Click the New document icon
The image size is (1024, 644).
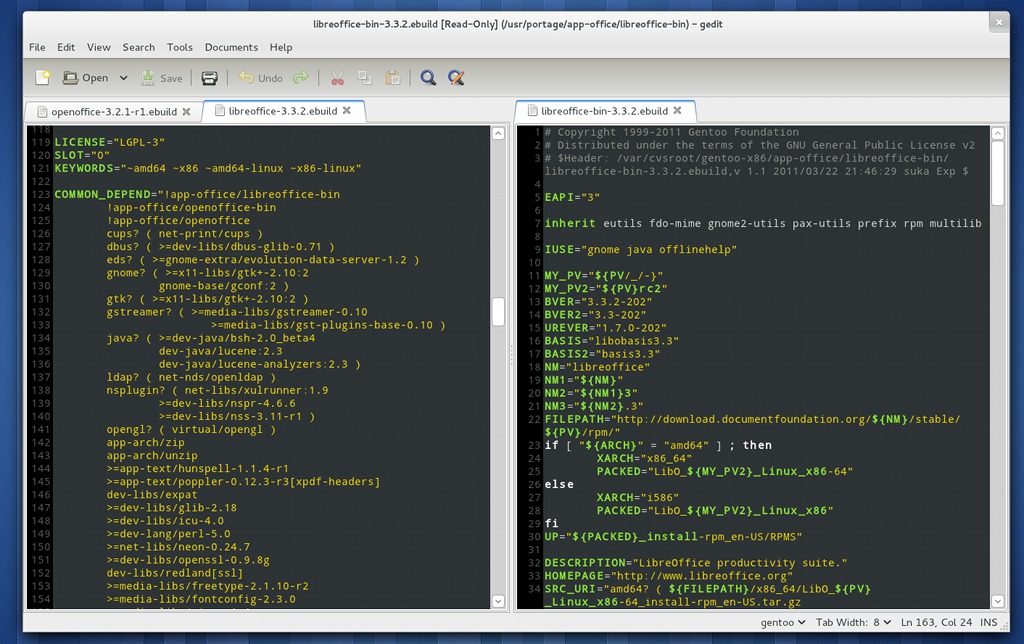pos(43,78)
